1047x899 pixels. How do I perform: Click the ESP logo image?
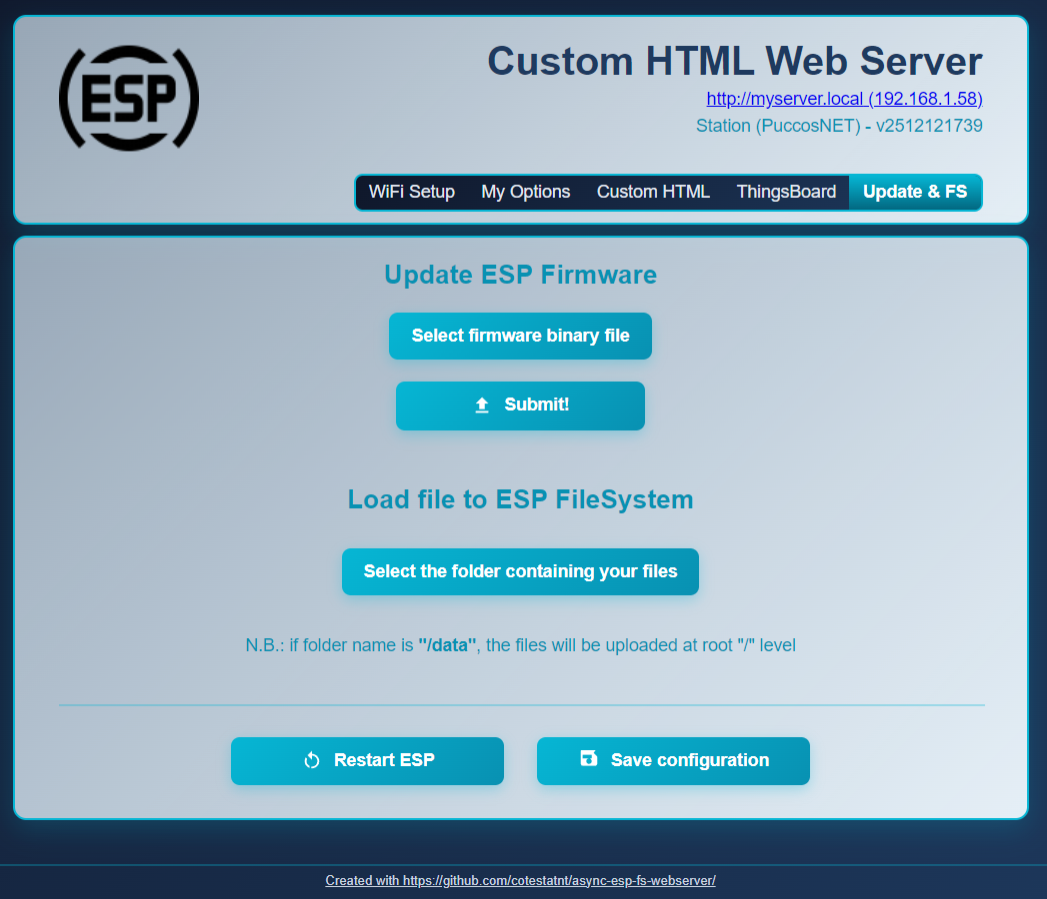(129, 98)
